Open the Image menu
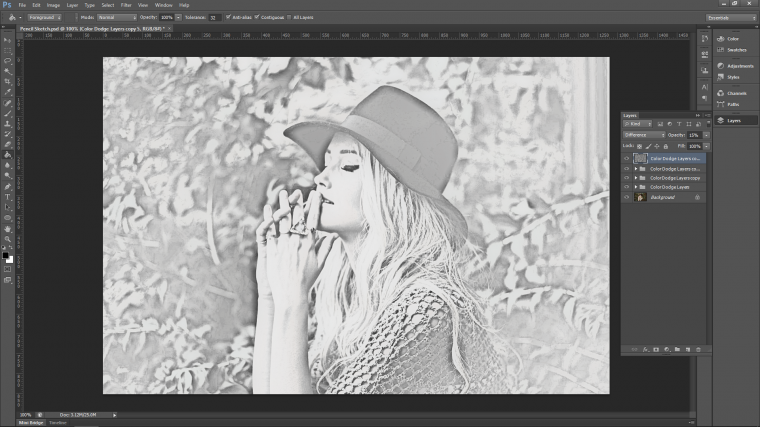This screenshot has height=427, width=760. [53, 5]
